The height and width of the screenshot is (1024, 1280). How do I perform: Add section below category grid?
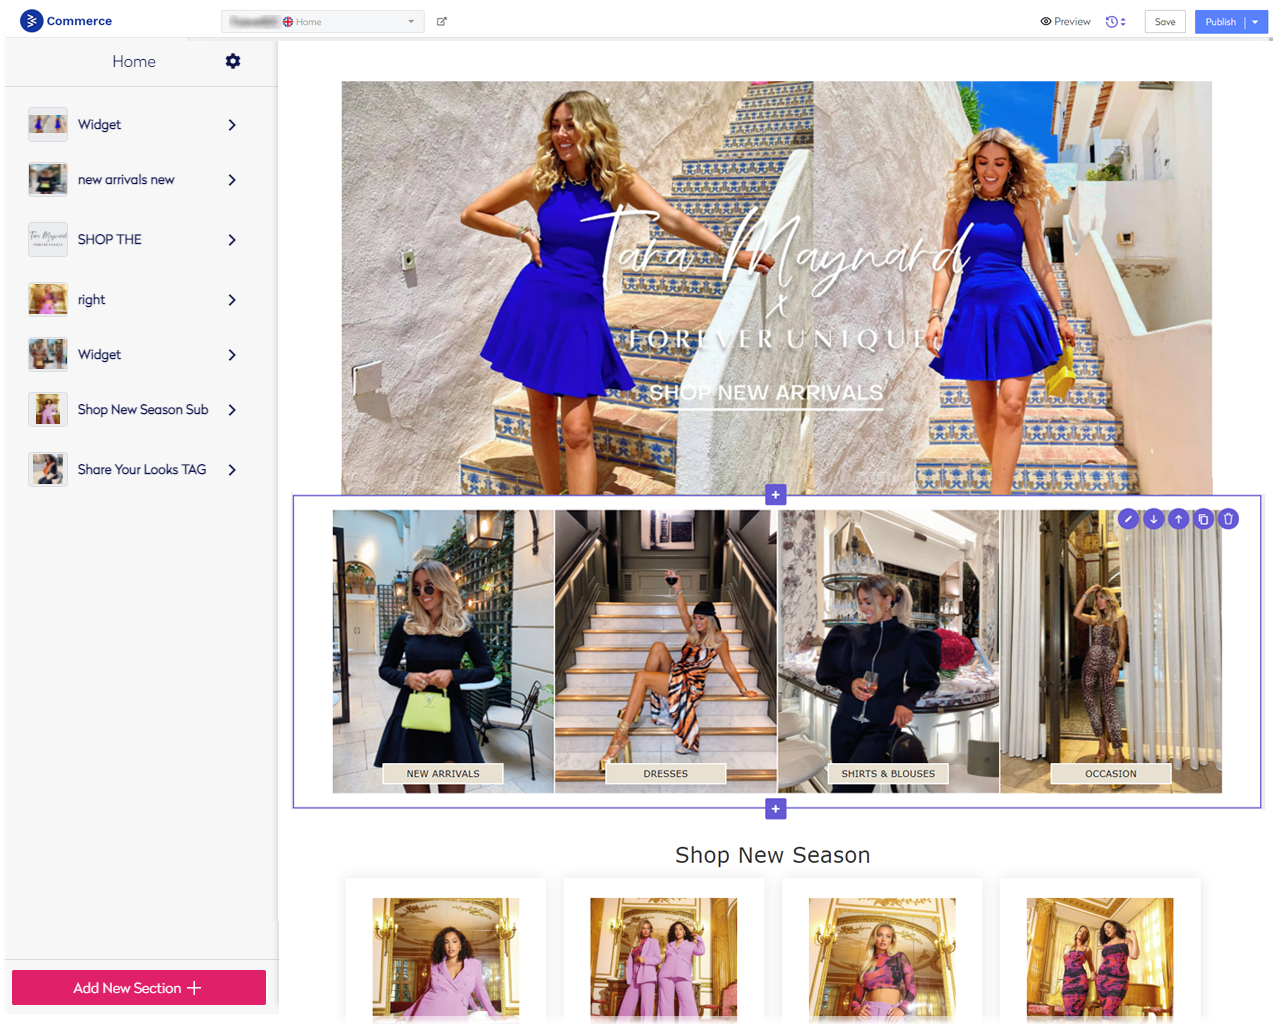click(x=776, y=809)
